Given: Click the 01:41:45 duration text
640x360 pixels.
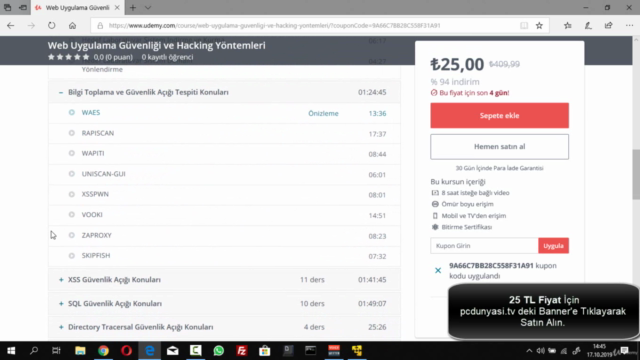Looking at the screenshot, I should tap(372, 280).
